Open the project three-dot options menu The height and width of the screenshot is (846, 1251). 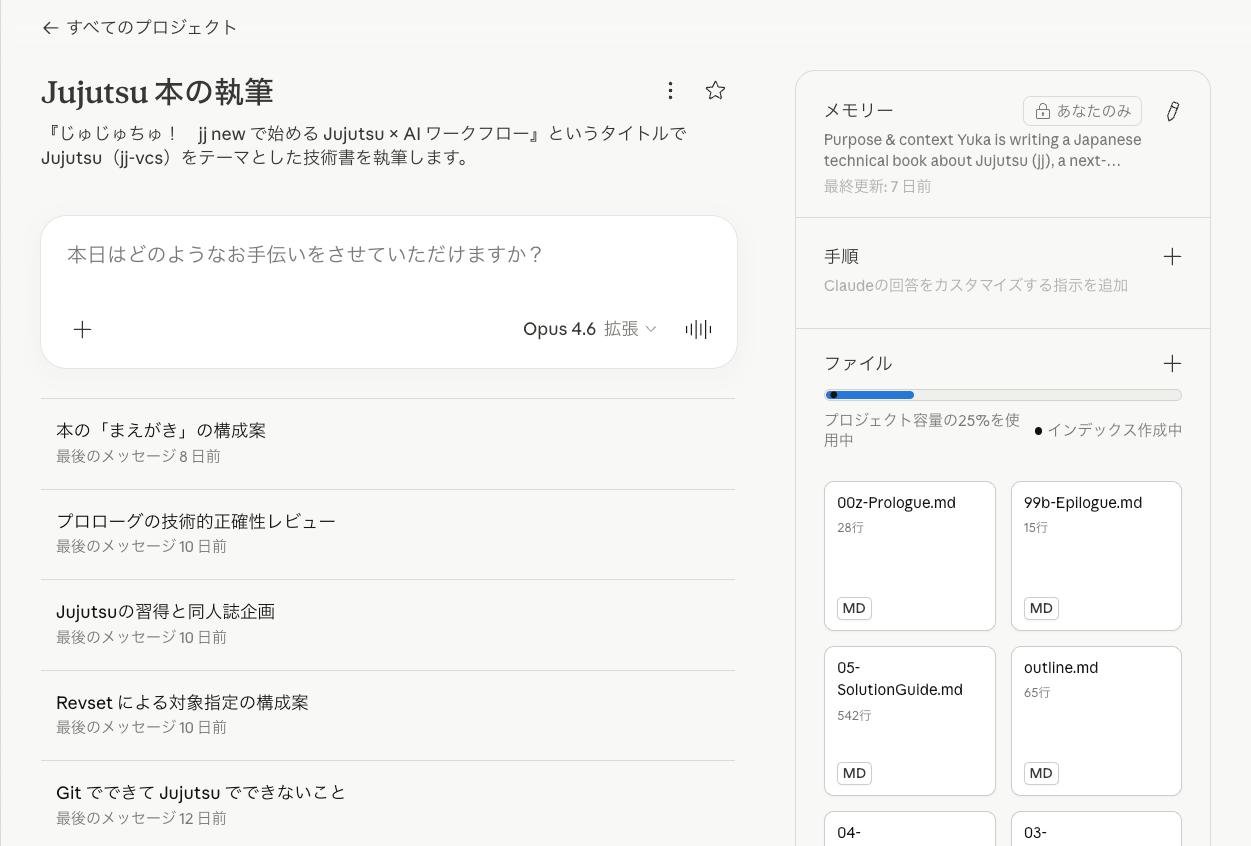[671, 91]
